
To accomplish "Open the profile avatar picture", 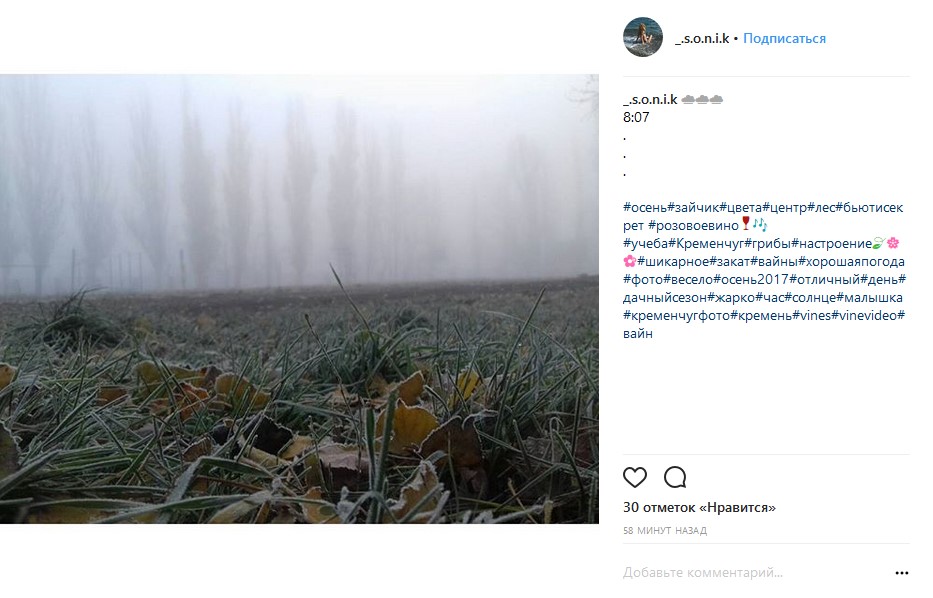I will 642,38.
